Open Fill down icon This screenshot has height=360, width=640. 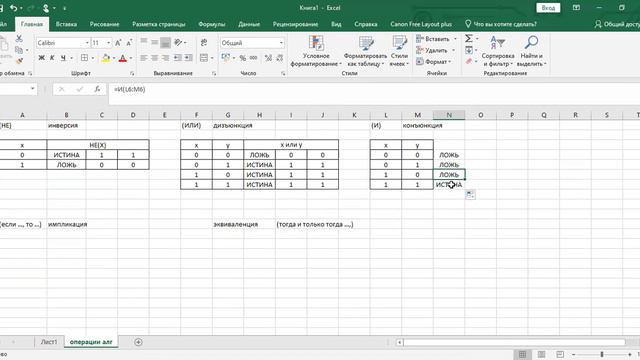[469, 50]
